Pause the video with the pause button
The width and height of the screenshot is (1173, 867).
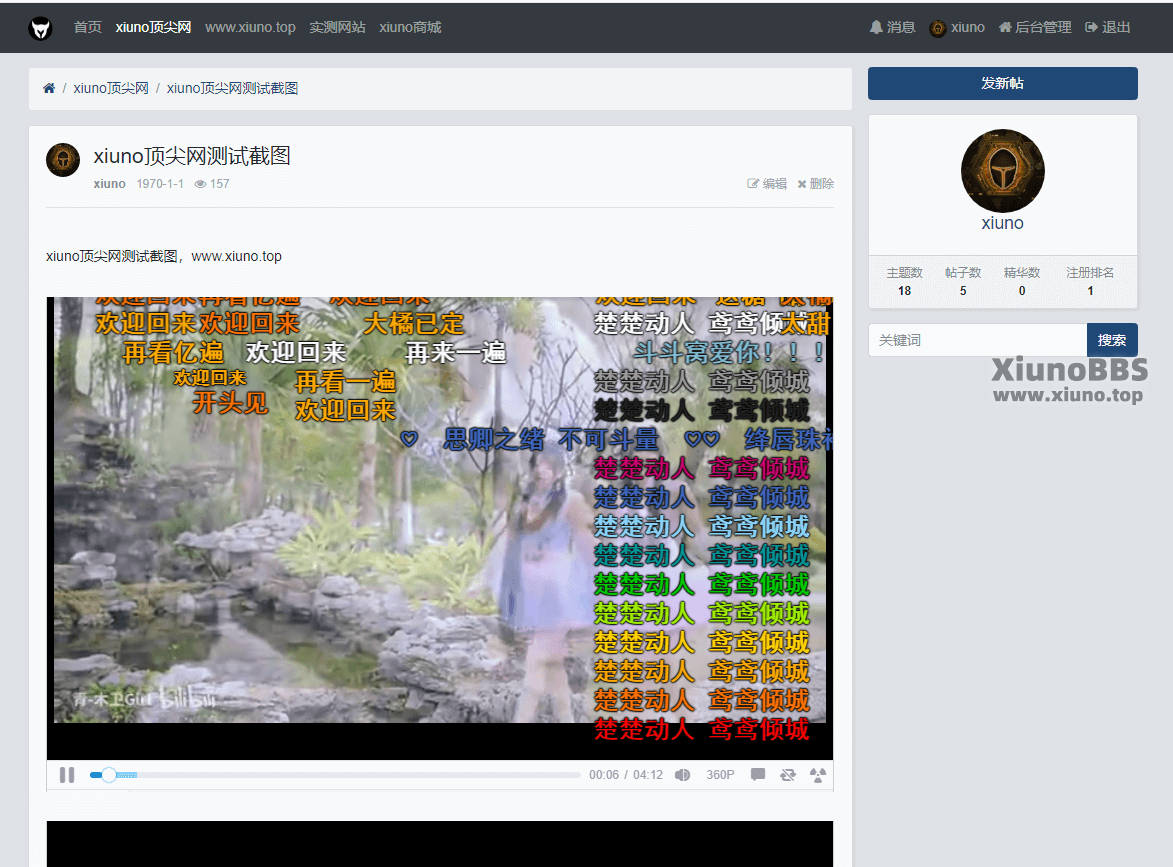click(x=67, y=775)
